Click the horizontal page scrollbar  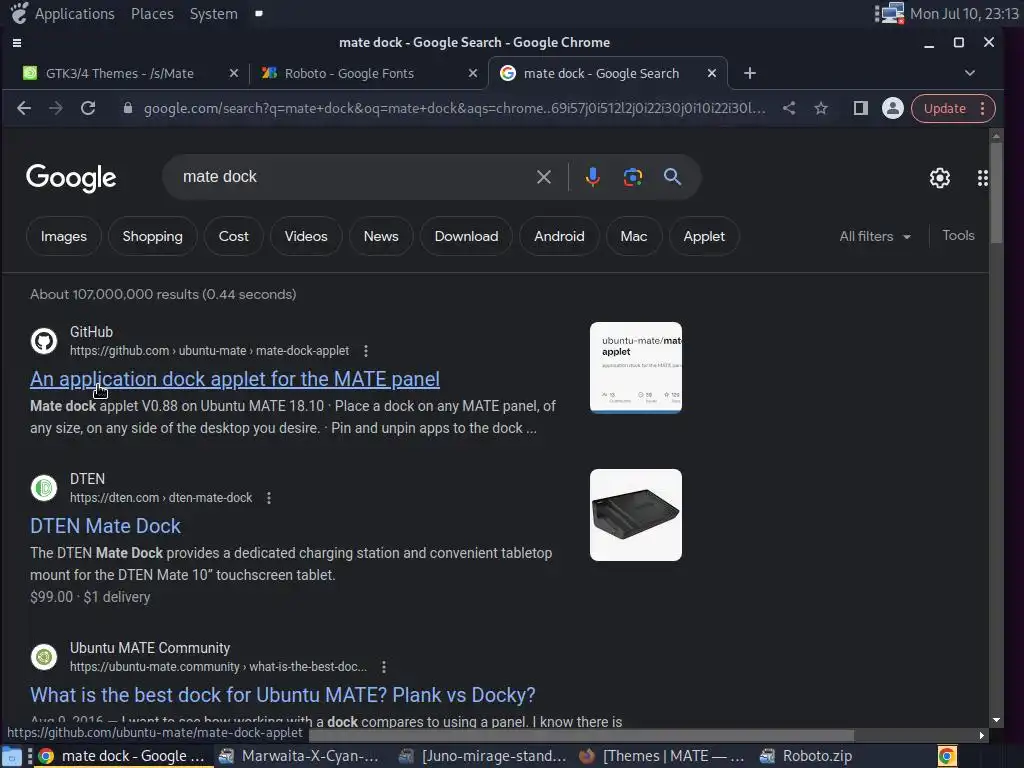[x=581, y=735]
